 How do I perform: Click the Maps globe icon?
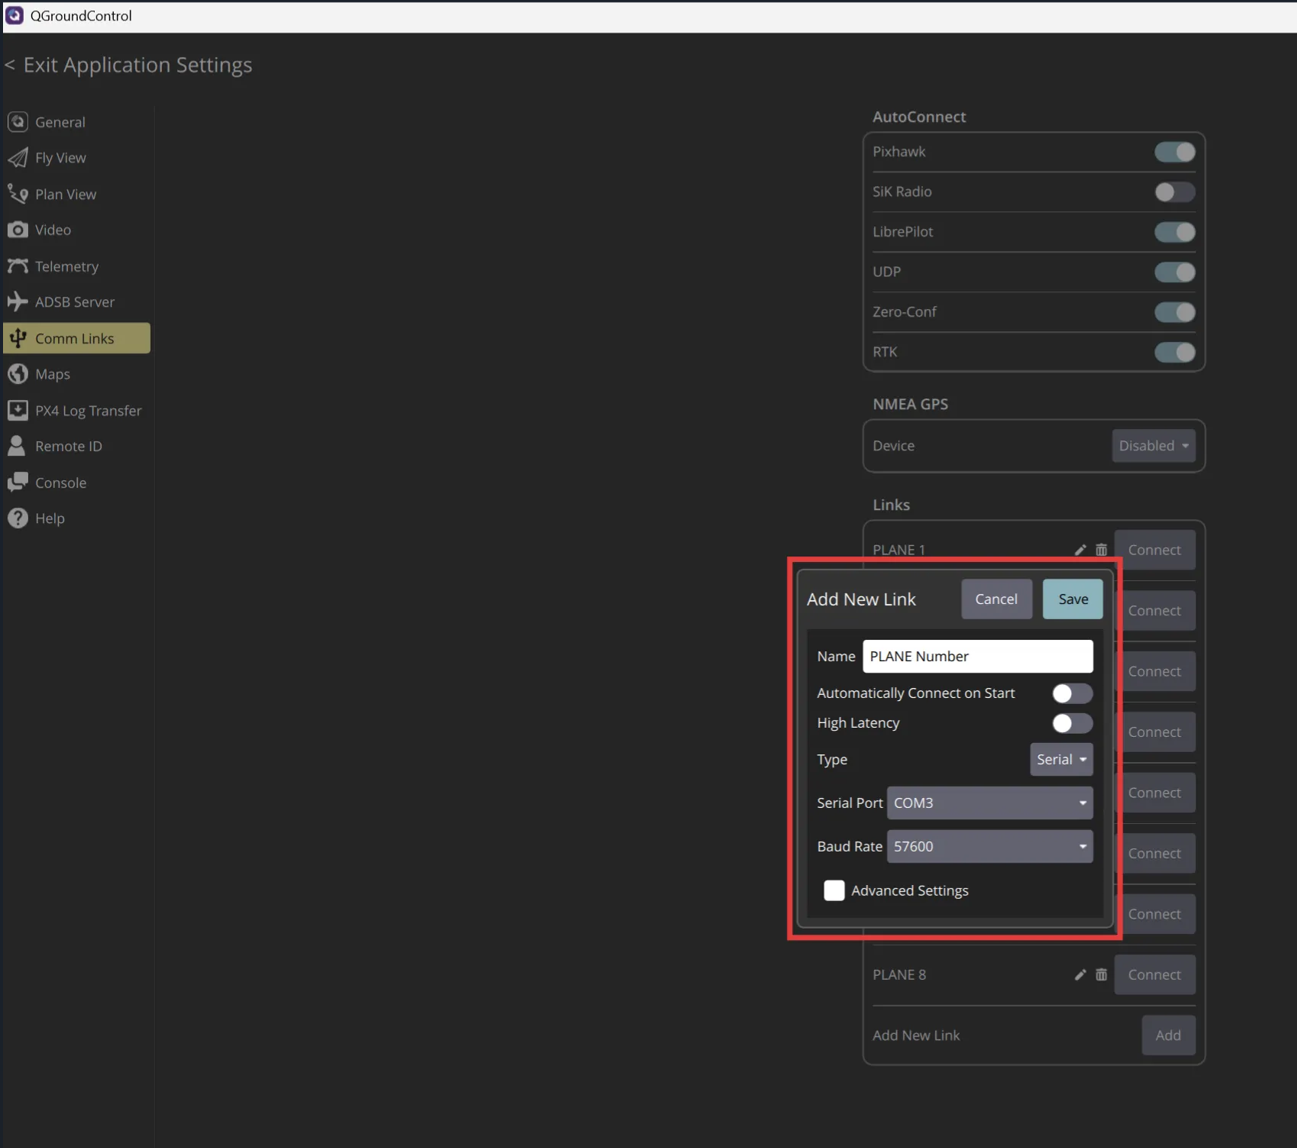pyautogui.click(x=17, y=374)
